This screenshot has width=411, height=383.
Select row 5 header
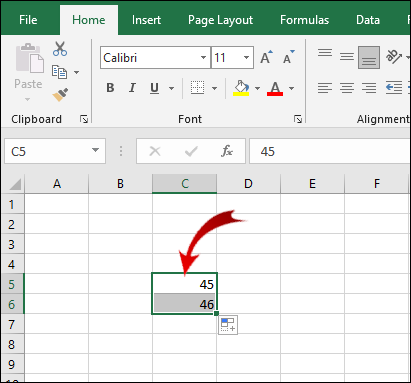pyautogui.click(x=13, y=284)
